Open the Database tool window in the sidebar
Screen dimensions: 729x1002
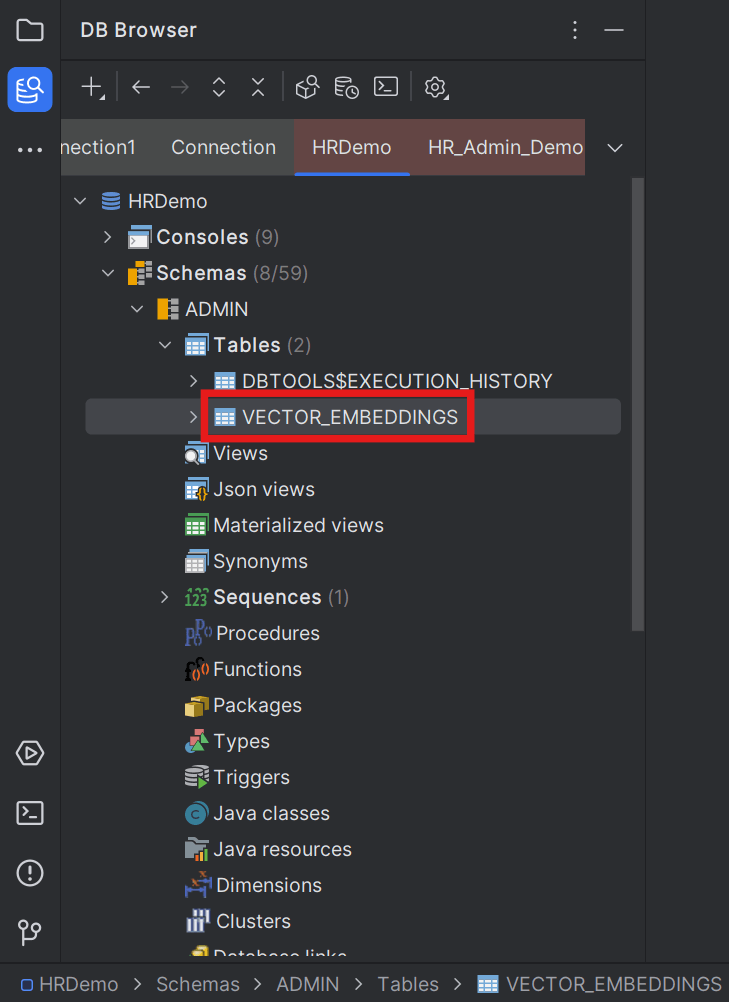pyautogui.click(x=29, y=89)
